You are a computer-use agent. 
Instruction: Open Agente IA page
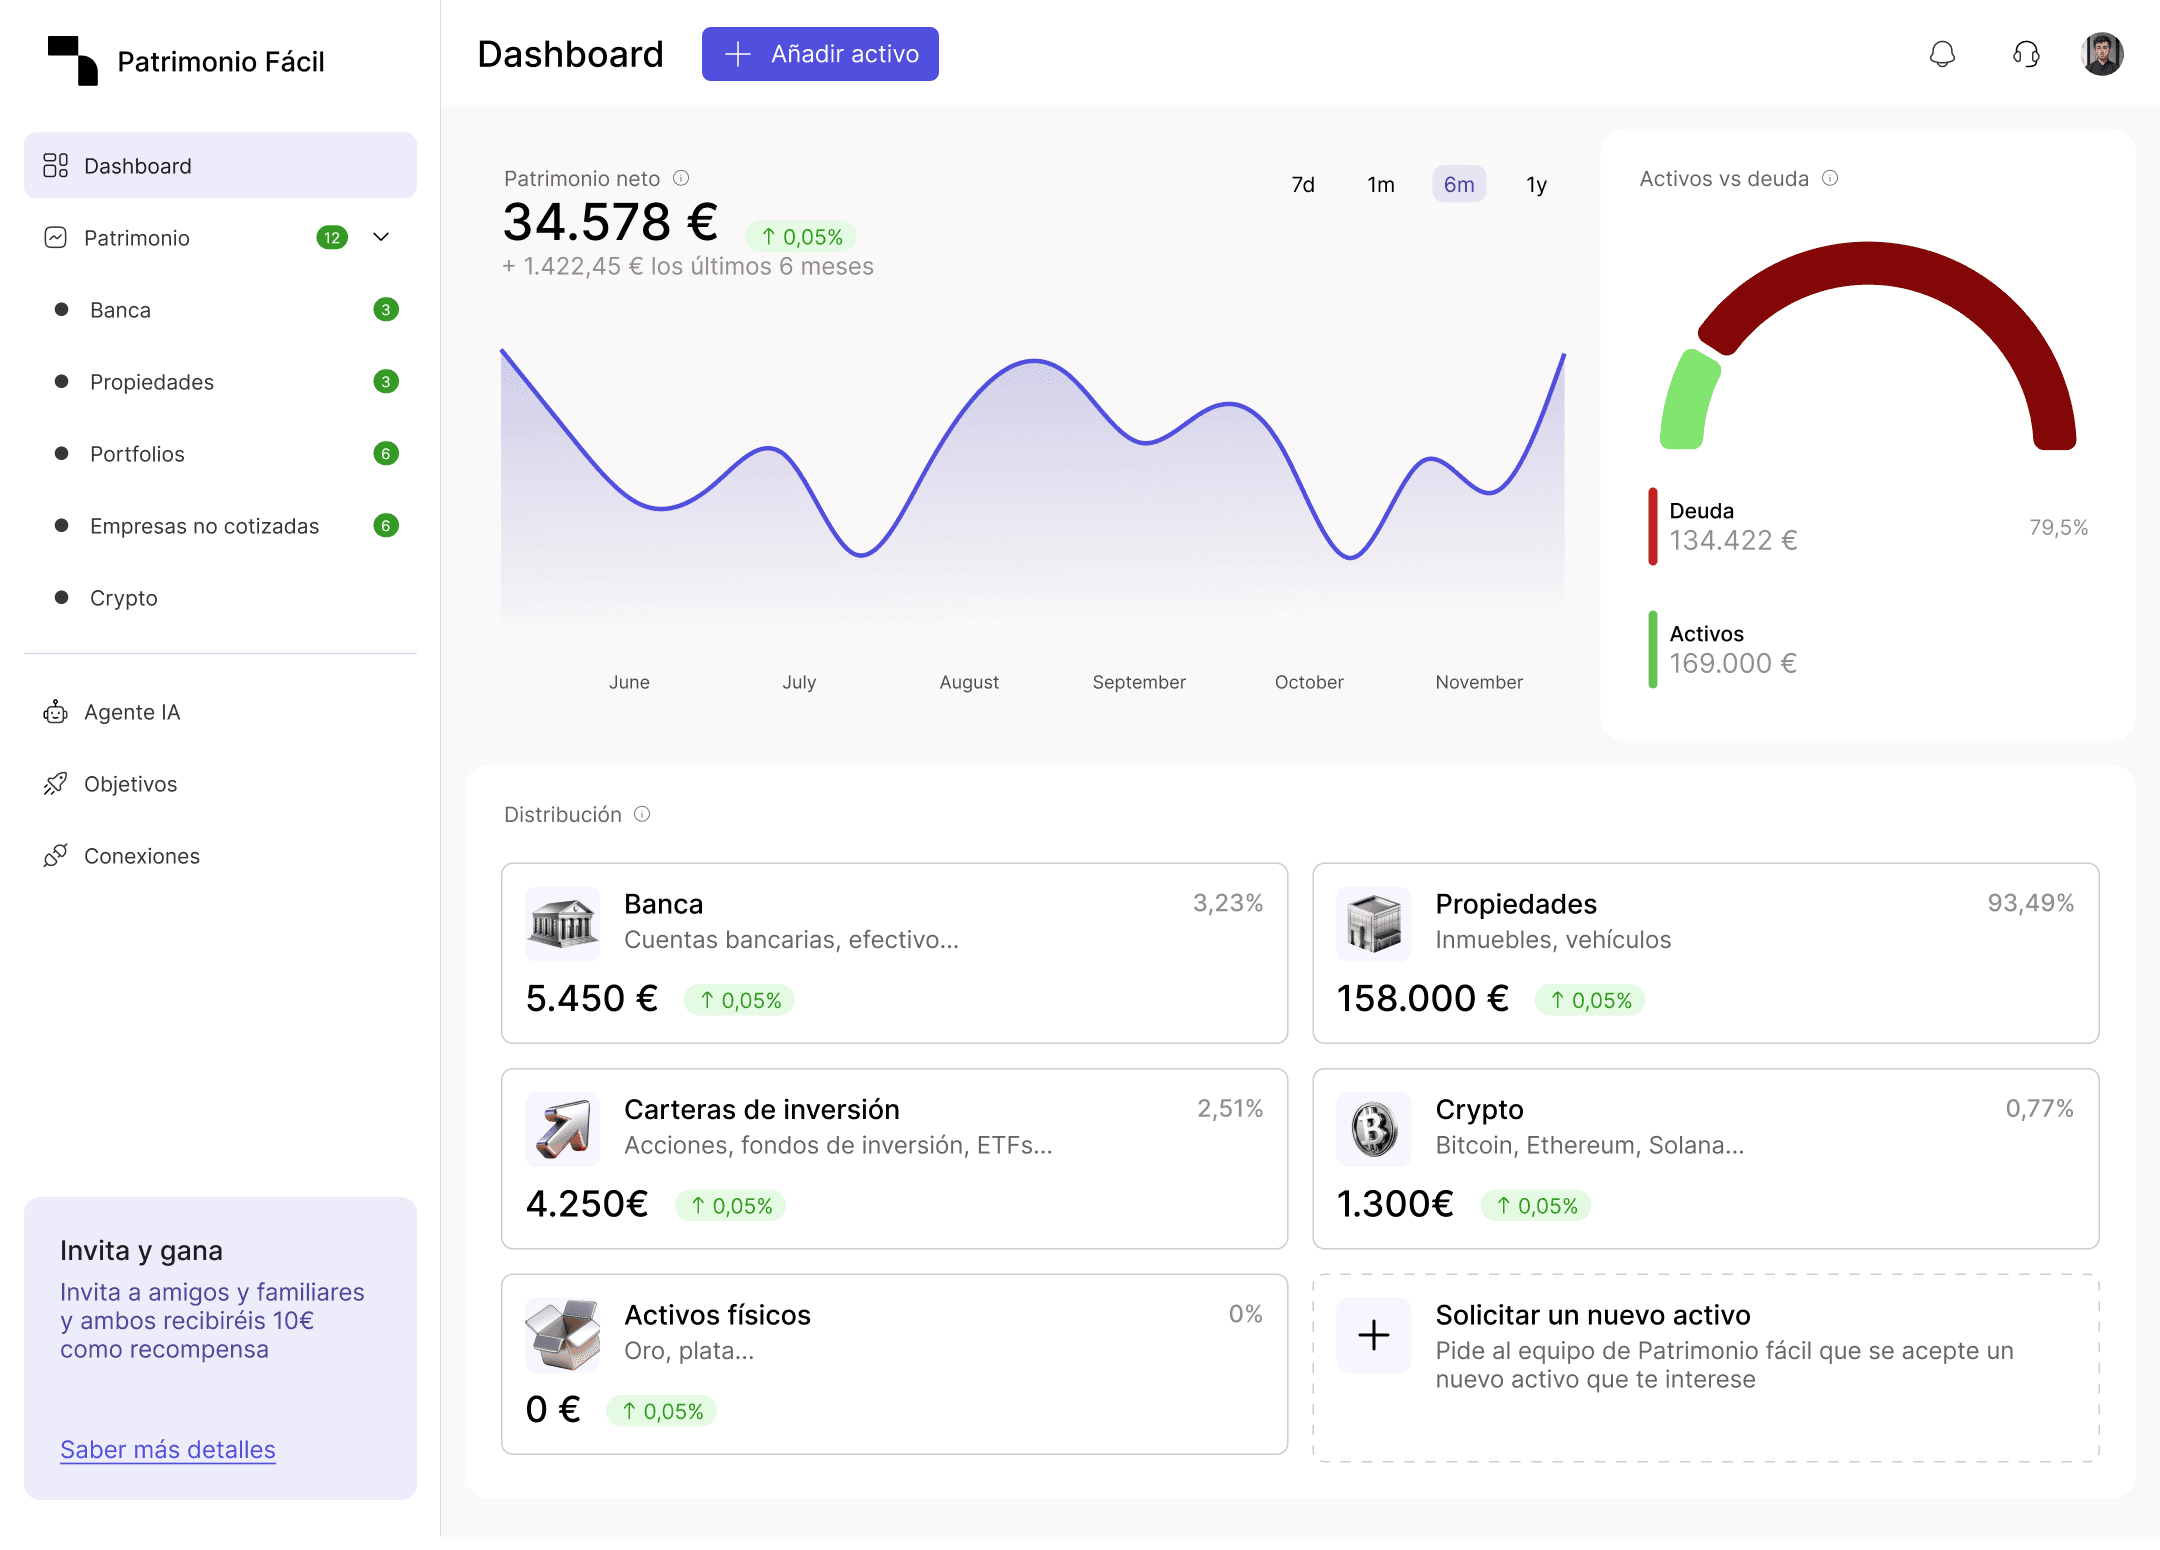pyautogui.click(x=220, y=712)
